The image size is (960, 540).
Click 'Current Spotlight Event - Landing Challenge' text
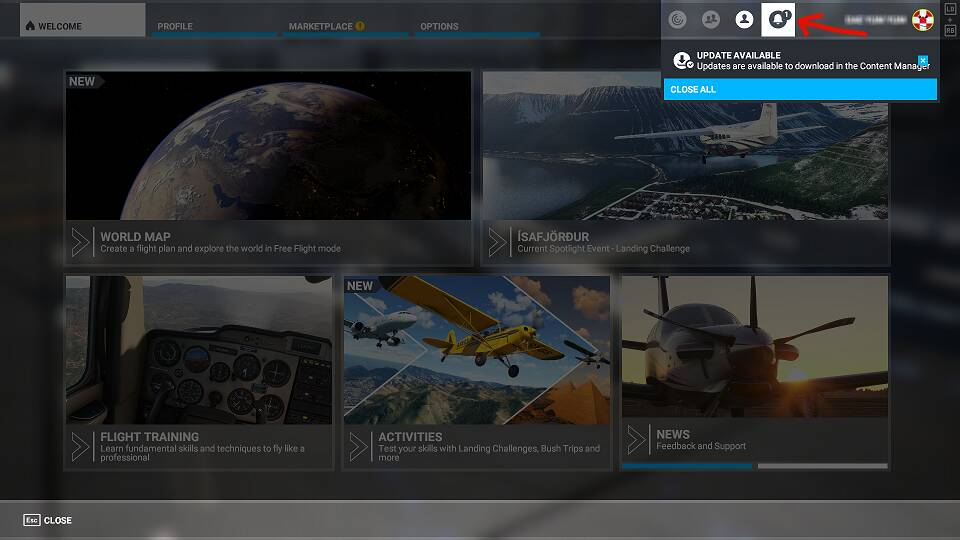603,249
